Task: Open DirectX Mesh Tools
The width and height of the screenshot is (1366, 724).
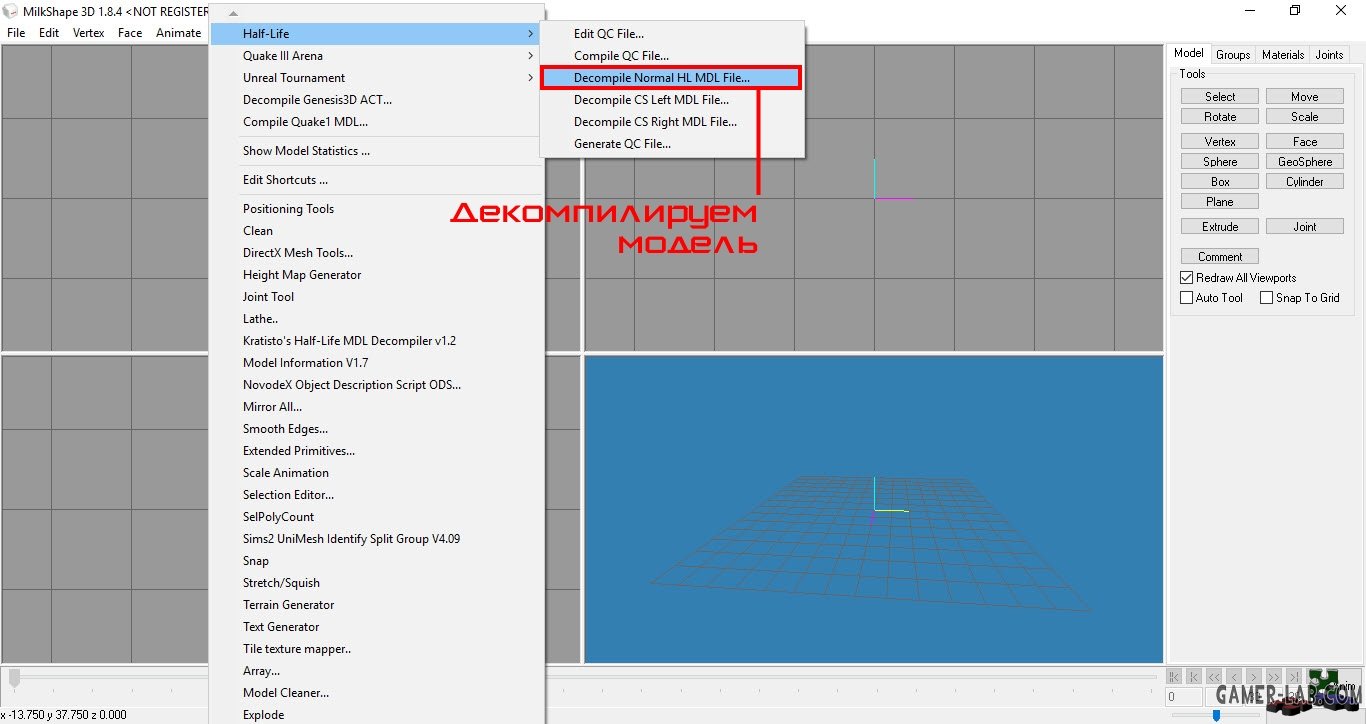Action: click(x=377, y=253)
